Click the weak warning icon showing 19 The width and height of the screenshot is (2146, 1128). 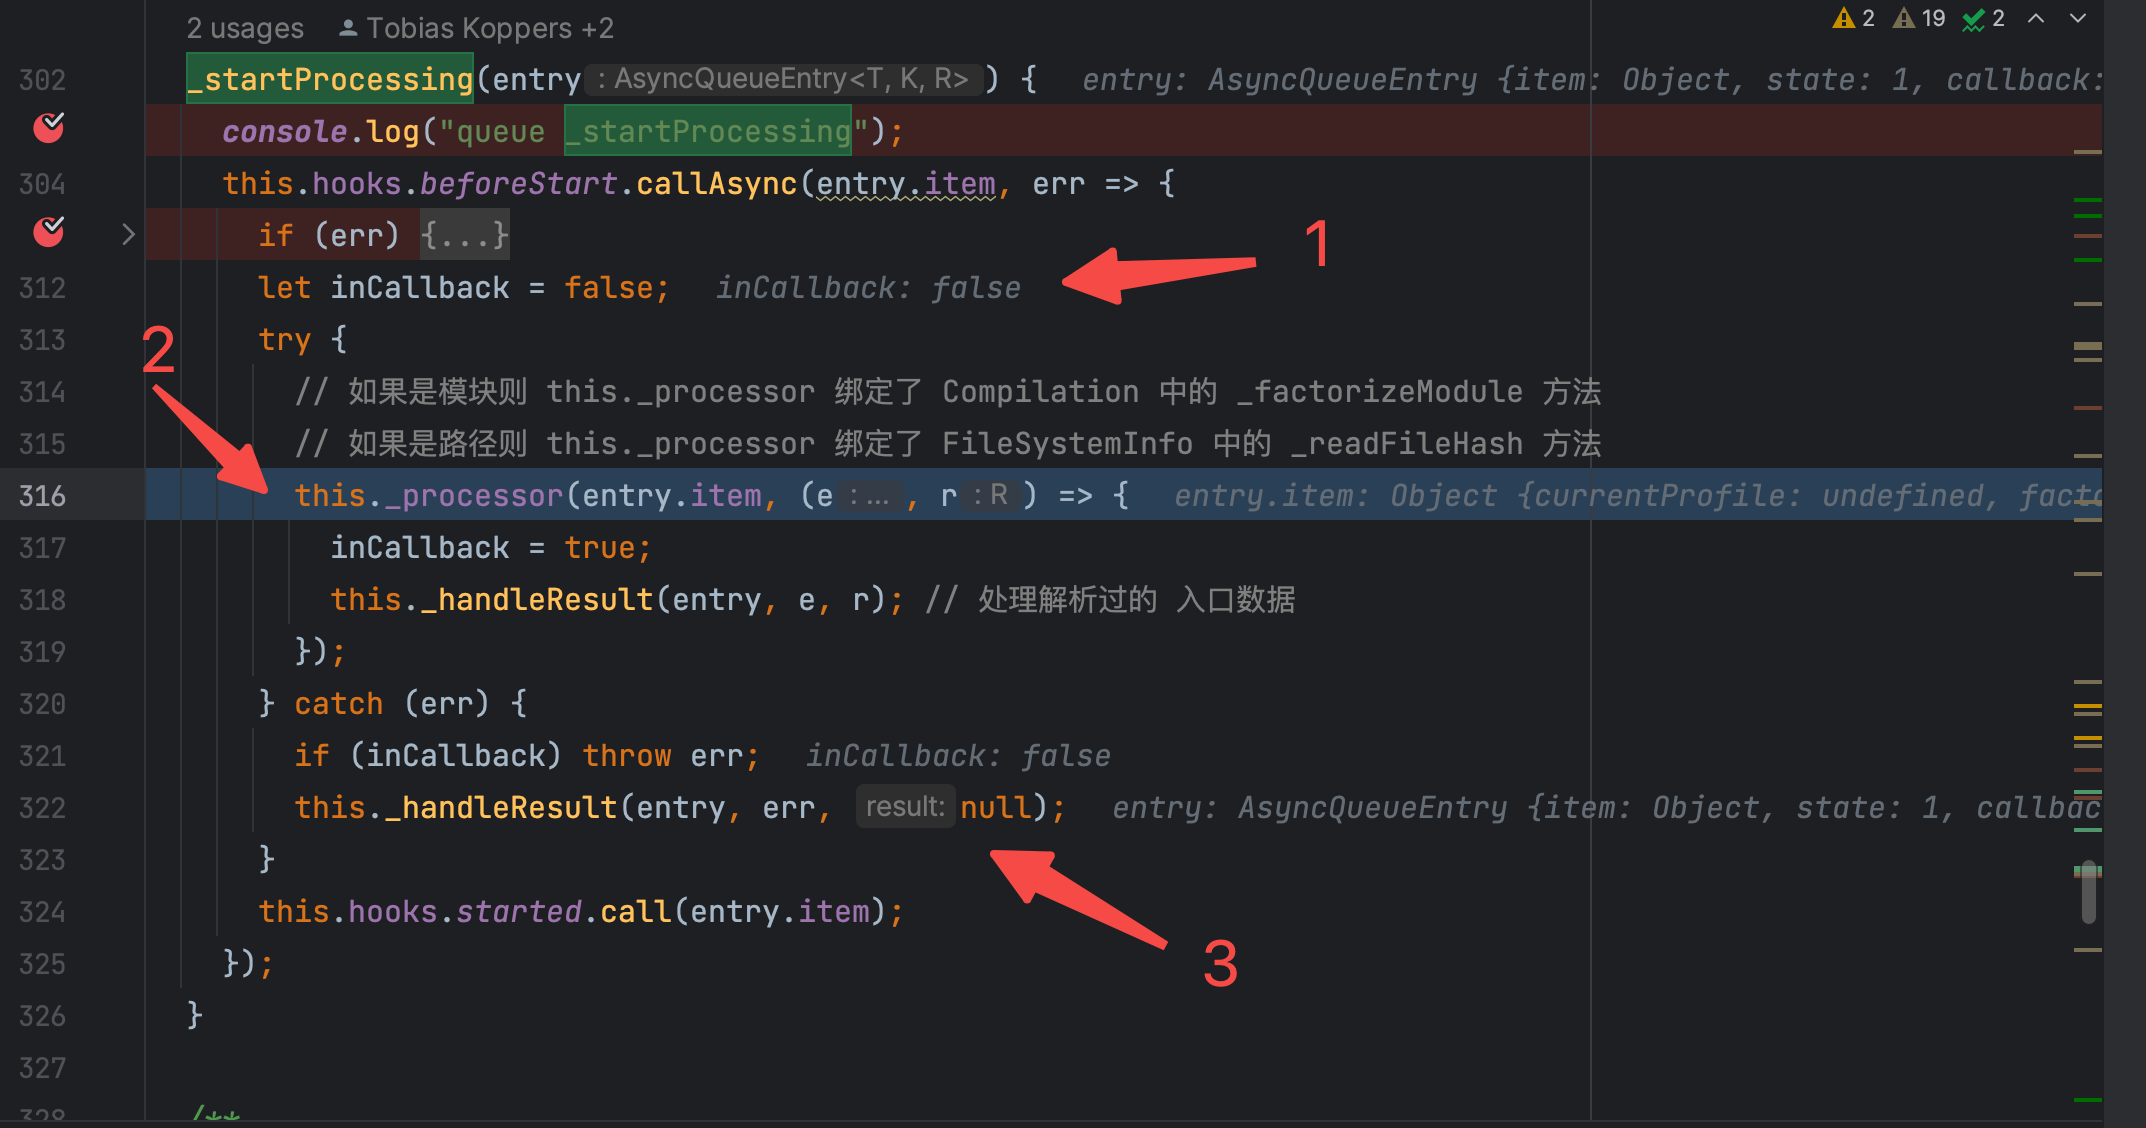[x=1904, y=18]
